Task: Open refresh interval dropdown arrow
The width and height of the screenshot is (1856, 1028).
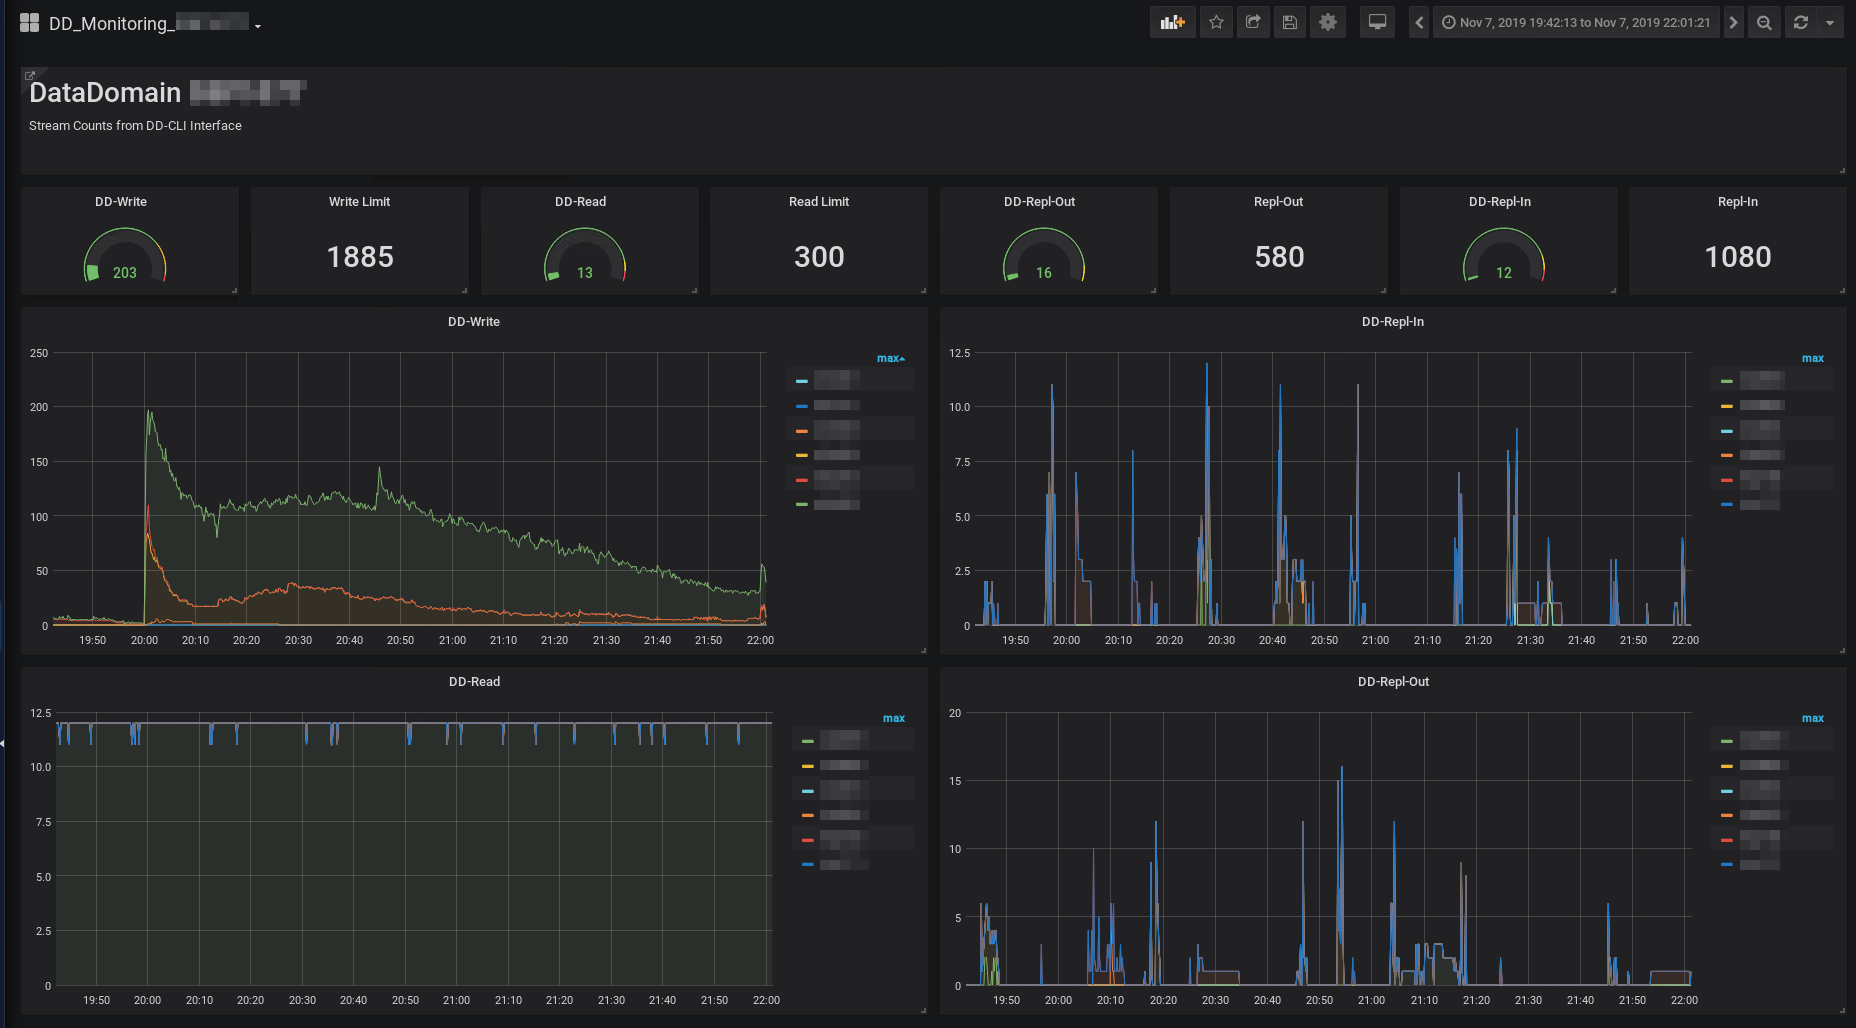Action: (x=1830, y=22)
